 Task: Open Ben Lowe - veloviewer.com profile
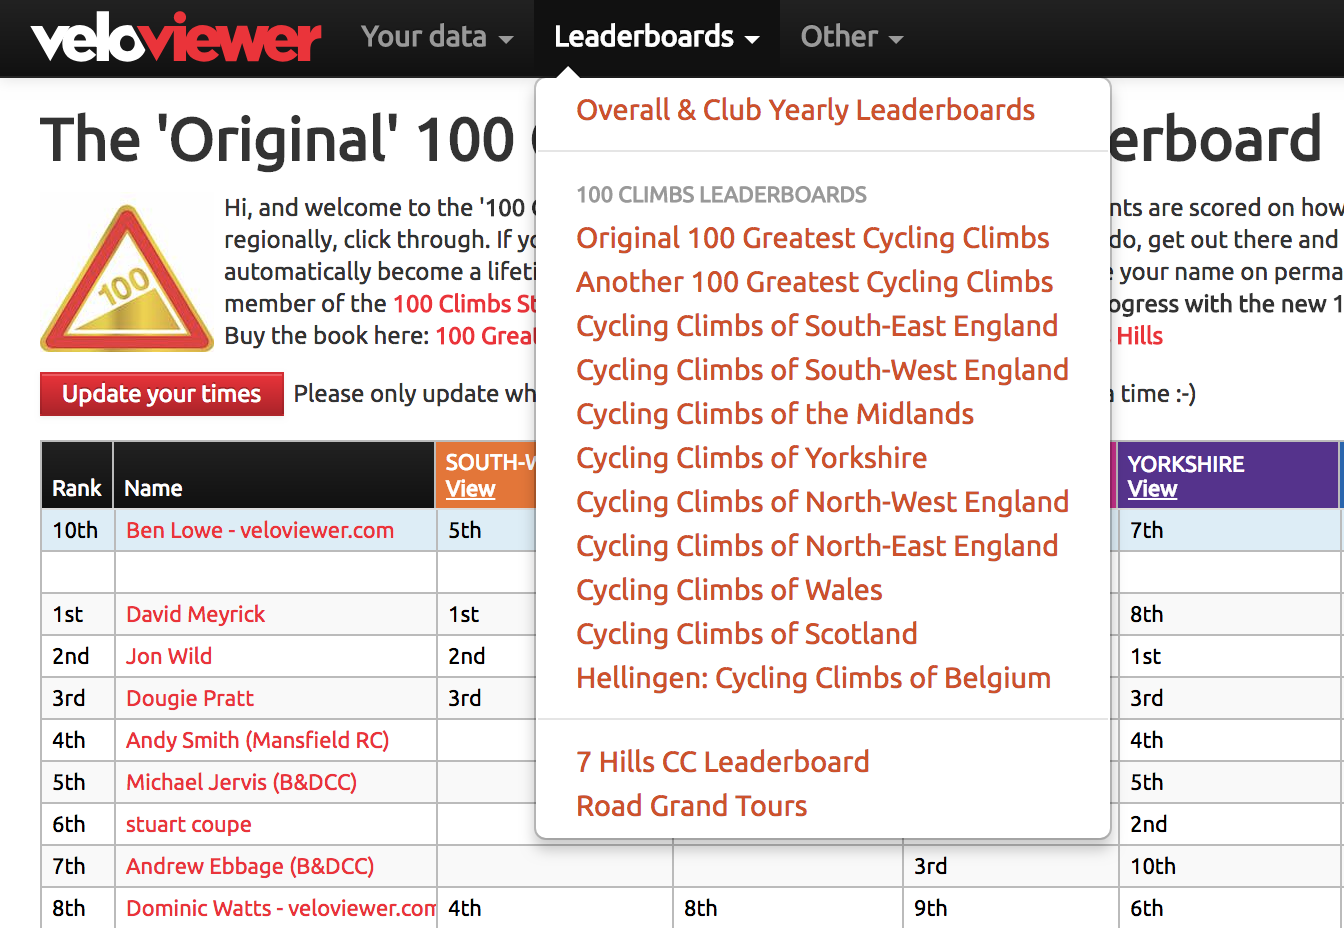click(260, 531)
